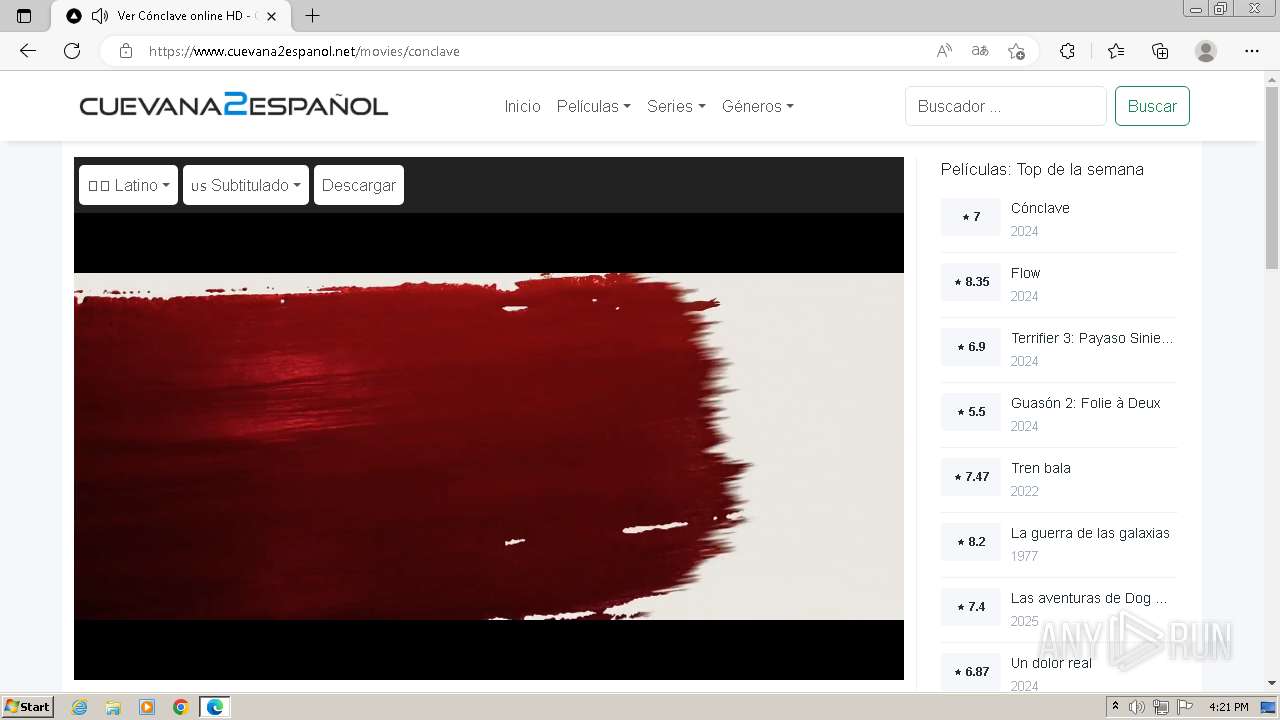This screenshot has height=720, width=1280.
Task: Open File Explorer from the taskbar
Action: pyautogui.click(x=113, y=707)
